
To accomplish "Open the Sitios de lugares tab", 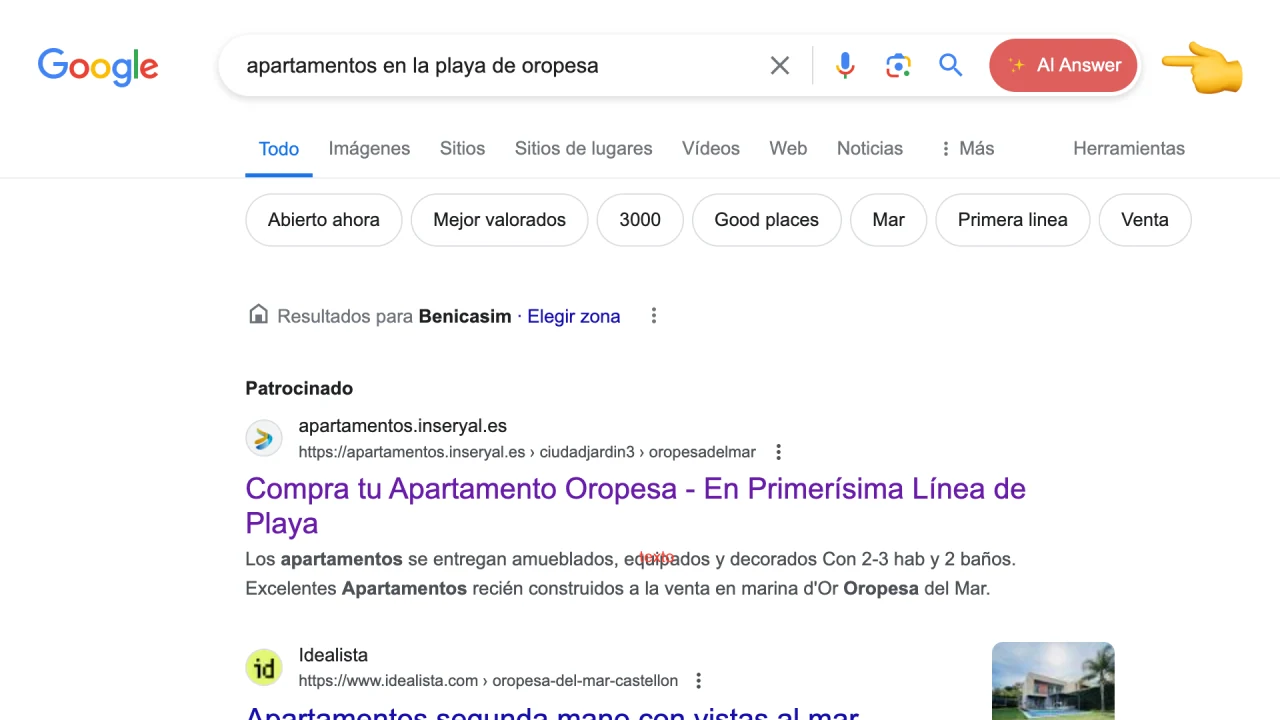I will tap(583, 148).
